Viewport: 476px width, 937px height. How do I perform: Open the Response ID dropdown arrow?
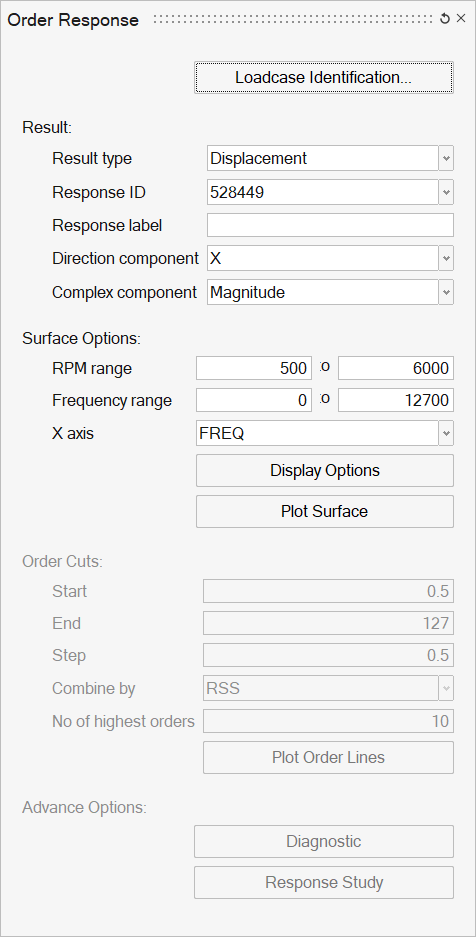pyautogui.click(x=446, y=192)
